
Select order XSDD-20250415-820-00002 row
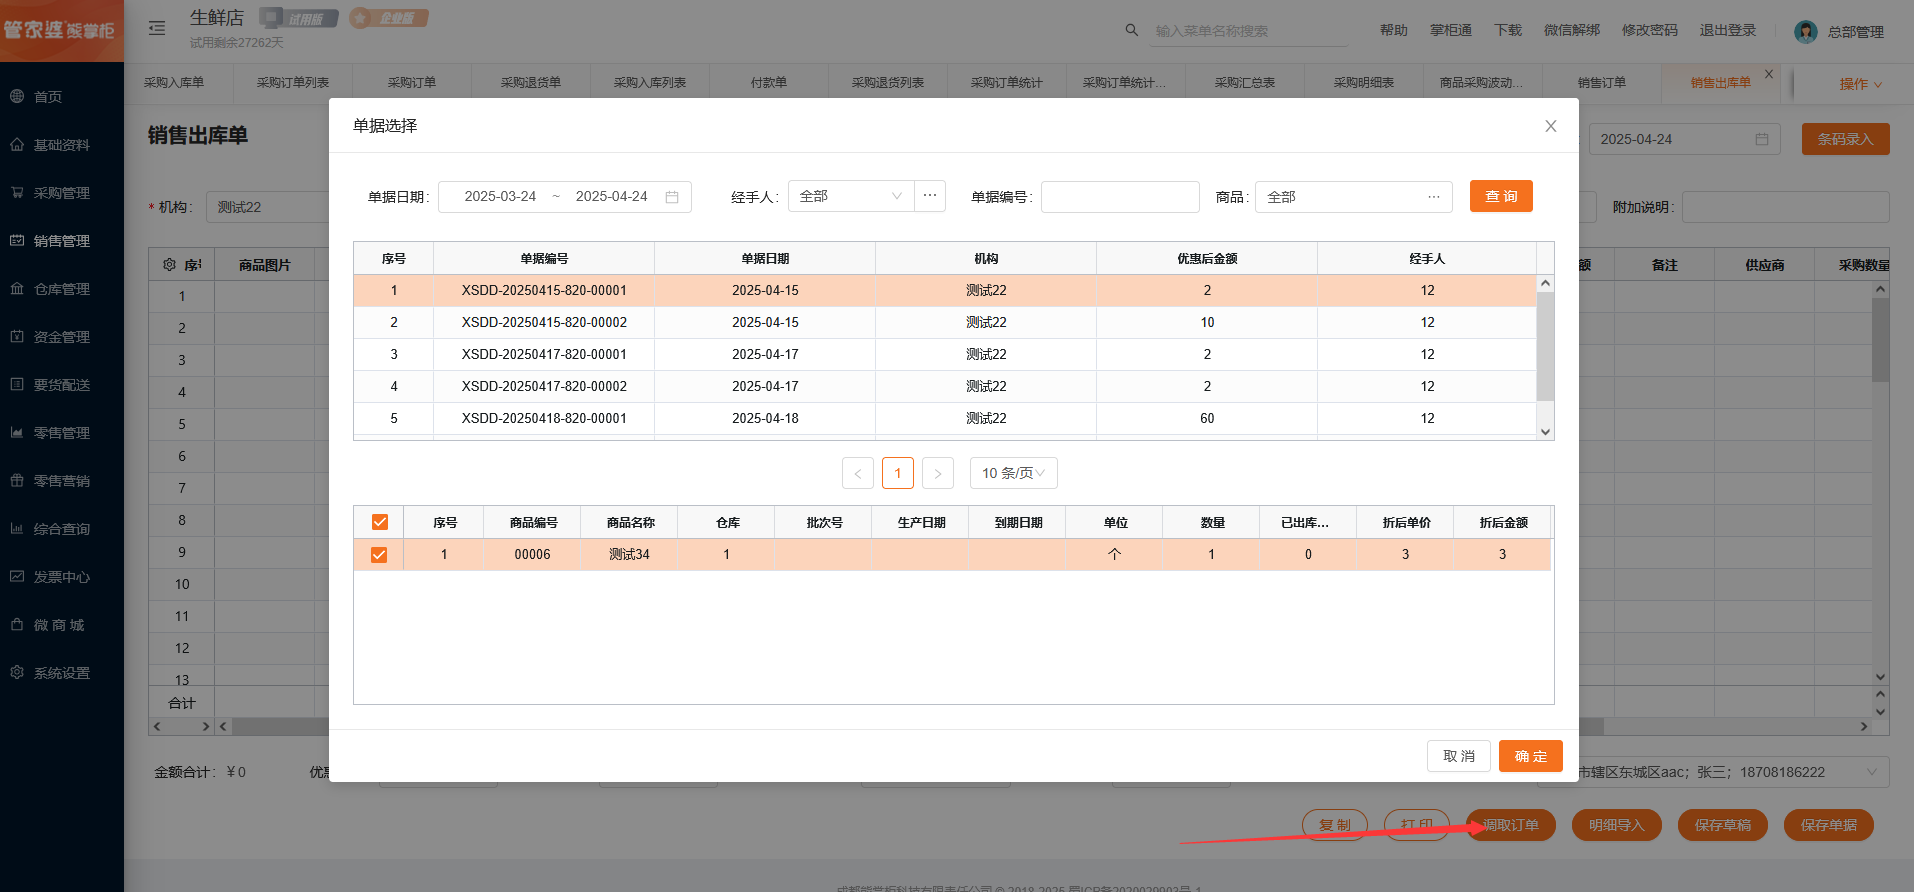[945, 322]
